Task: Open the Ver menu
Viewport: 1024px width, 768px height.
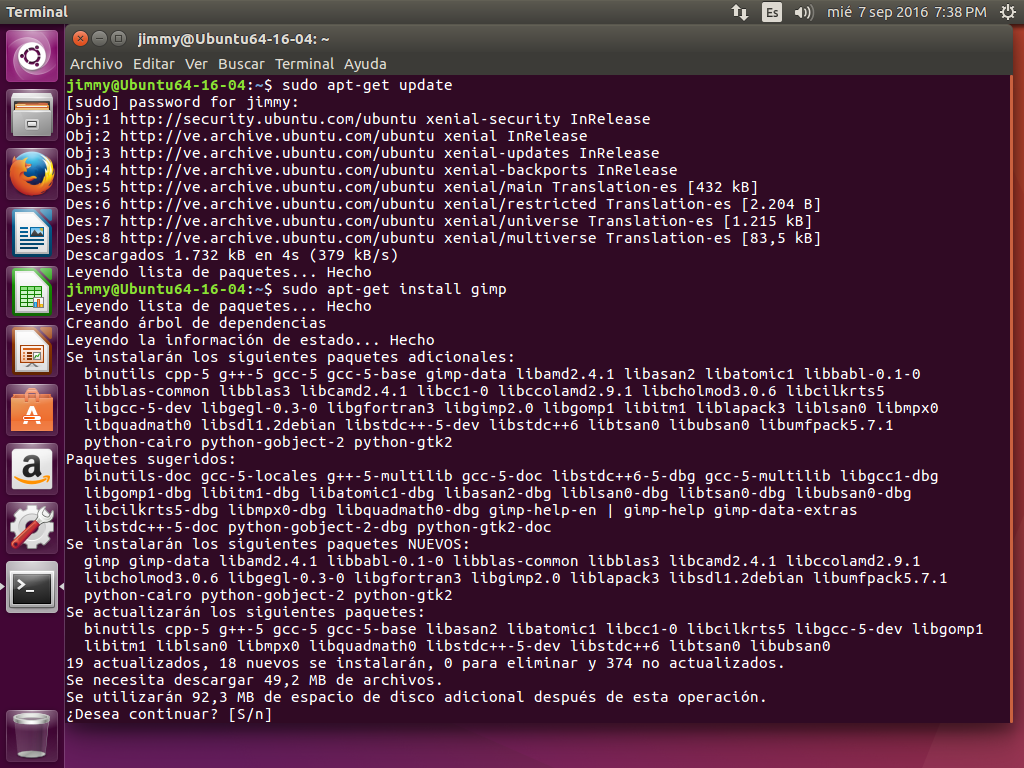Action: [196, 63]
